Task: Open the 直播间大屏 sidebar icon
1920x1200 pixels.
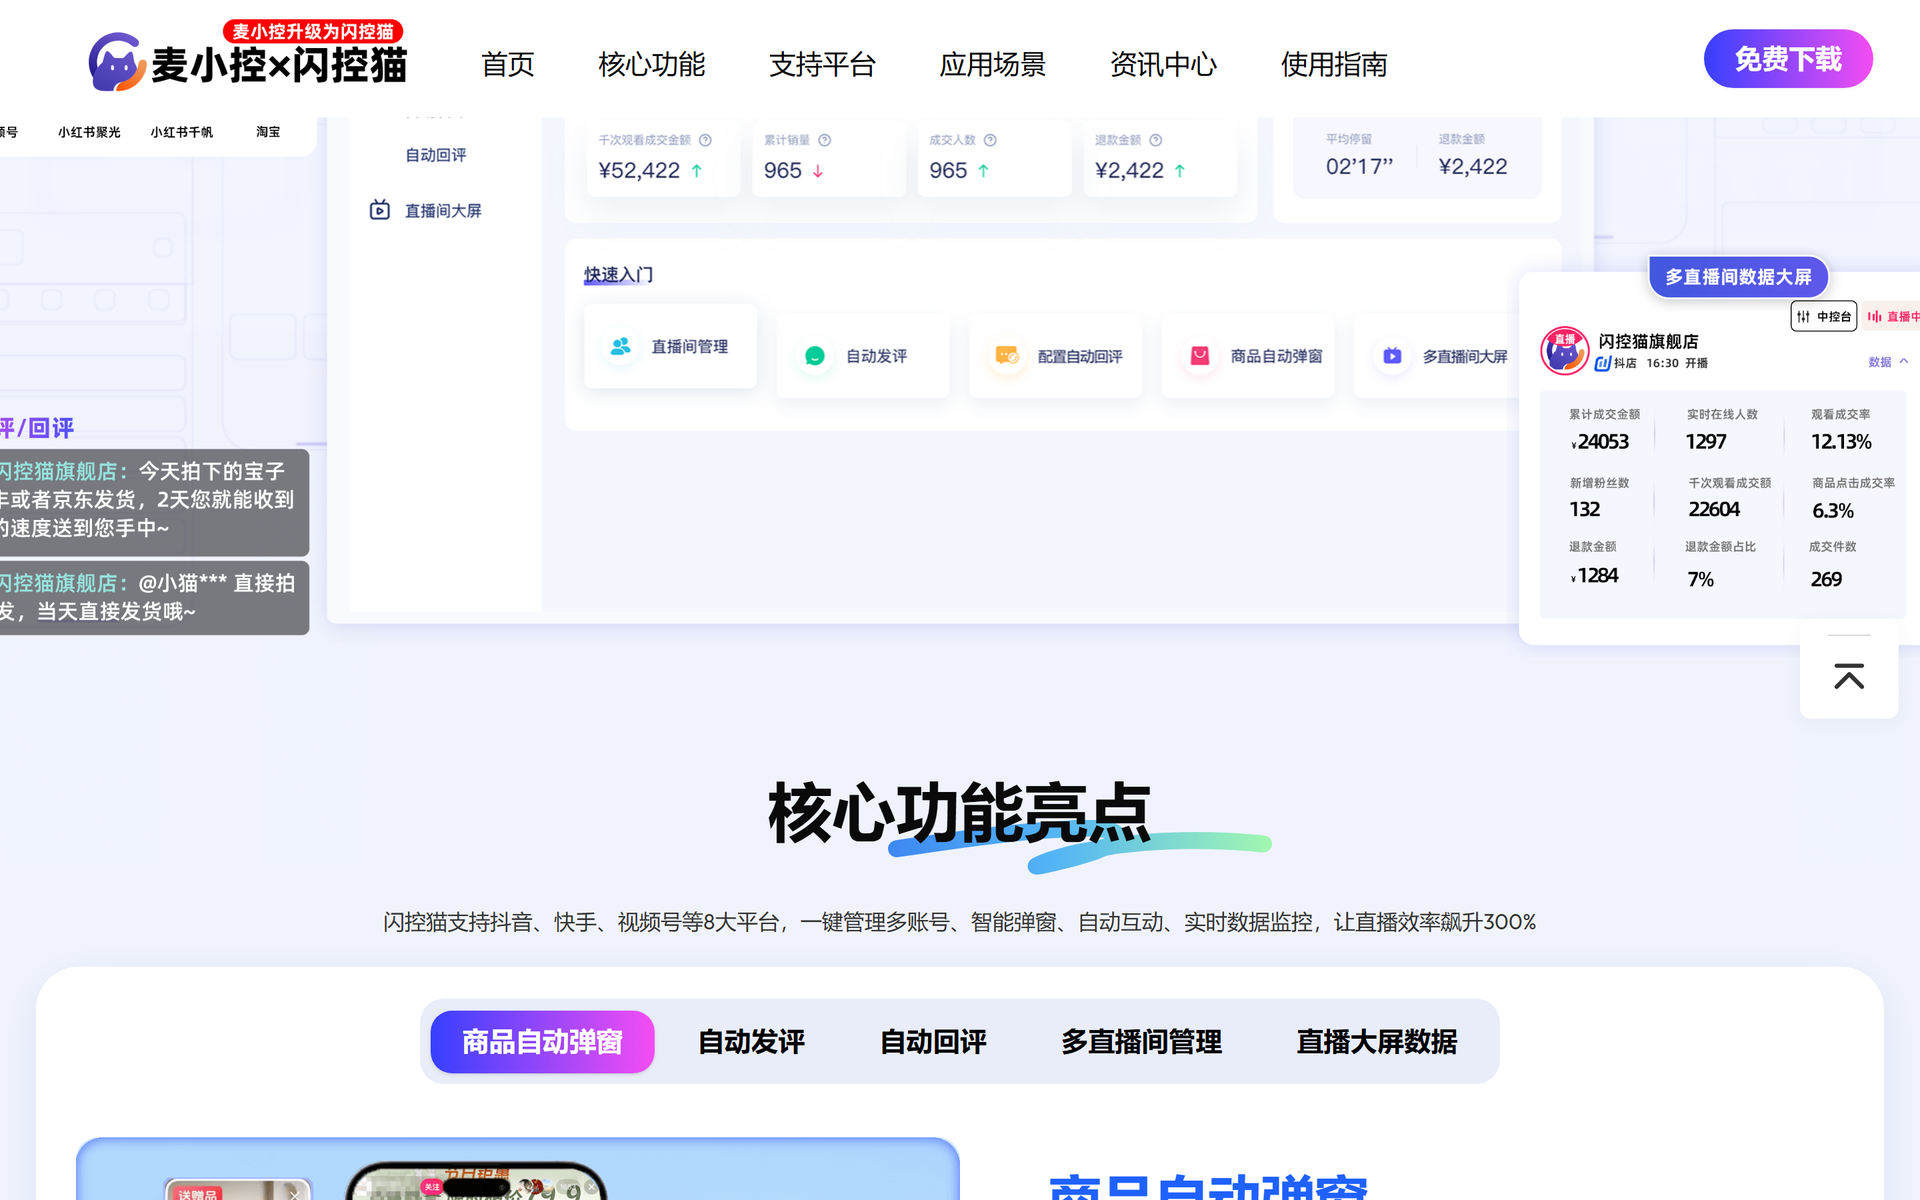Action: (380, 210)
